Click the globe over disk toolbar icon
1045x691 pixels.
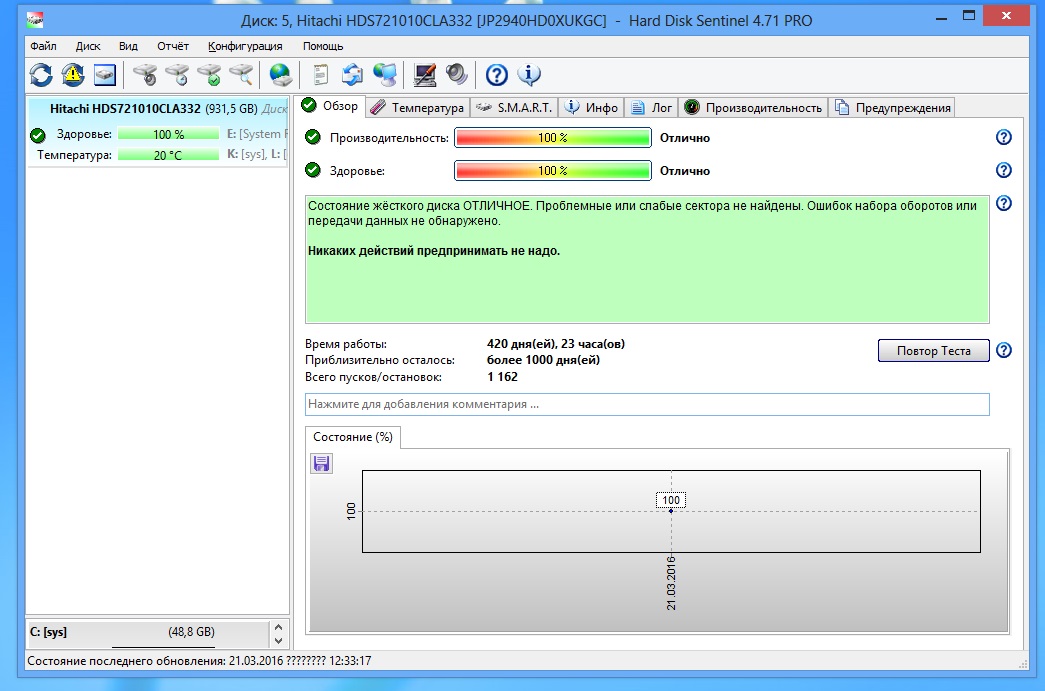pyautogui.click(x=281, y=75)
